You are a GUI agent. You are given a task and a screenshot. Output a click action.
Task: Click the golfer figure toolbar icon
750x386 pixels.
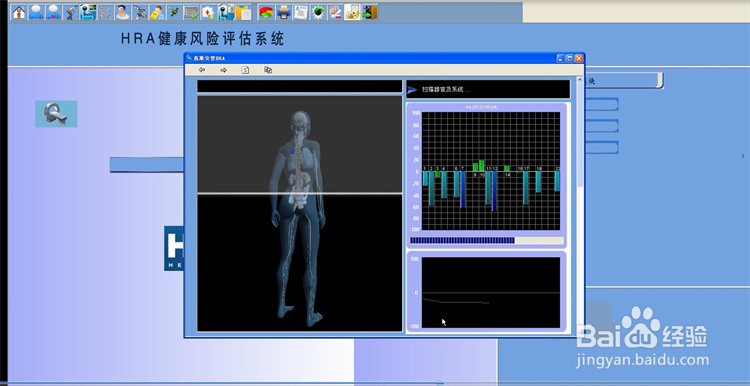point(71,12)
